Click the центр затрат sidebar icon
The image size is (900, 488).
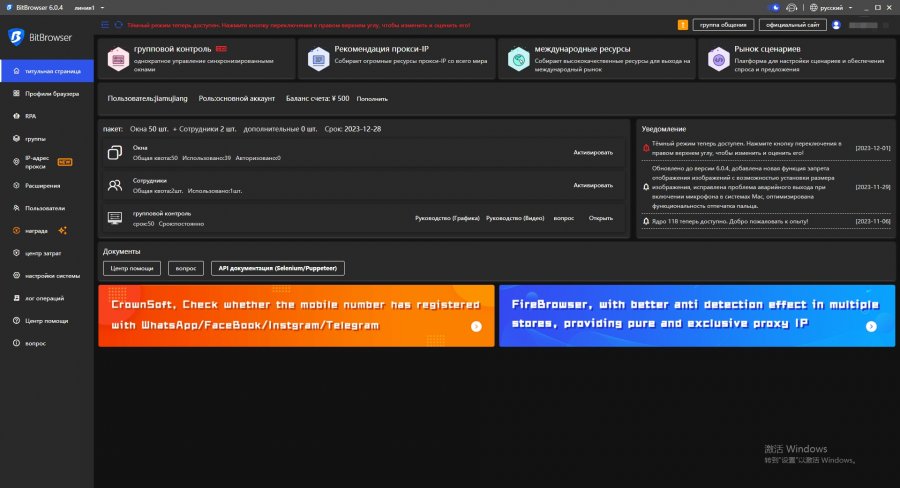[x=16, y=253]
